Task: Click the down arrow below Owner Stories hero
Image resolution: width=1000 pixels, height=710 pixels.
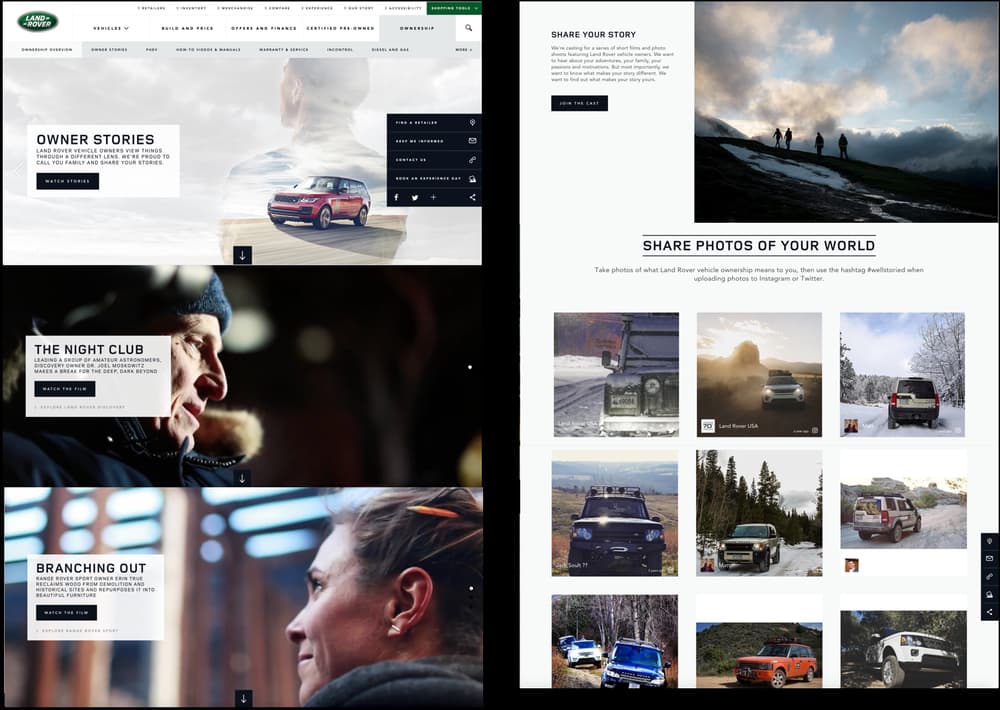Action: 242,255
